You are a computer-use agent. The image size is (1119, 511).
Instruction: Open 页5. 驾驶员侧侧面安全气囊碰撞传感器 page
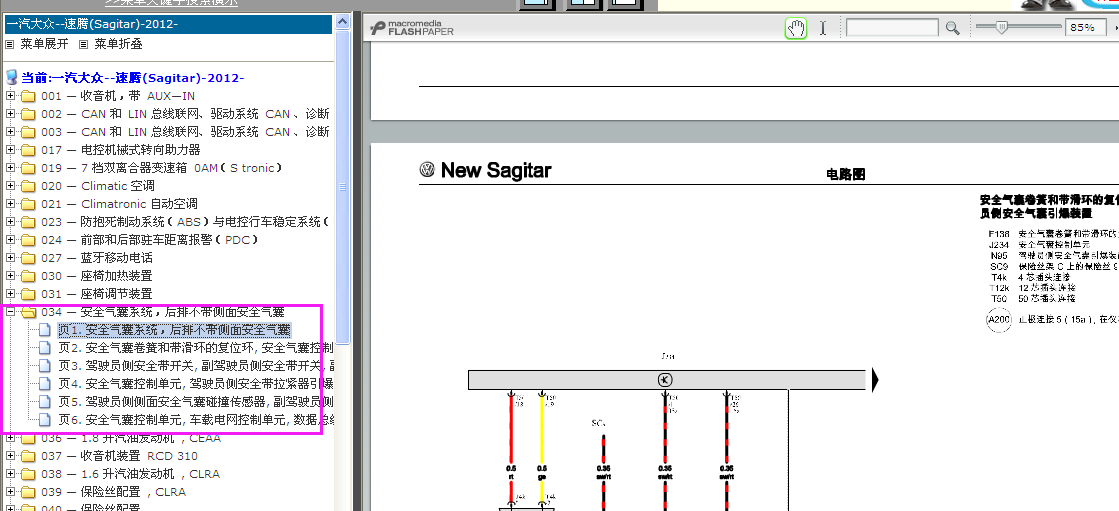[x=196, y=402]
